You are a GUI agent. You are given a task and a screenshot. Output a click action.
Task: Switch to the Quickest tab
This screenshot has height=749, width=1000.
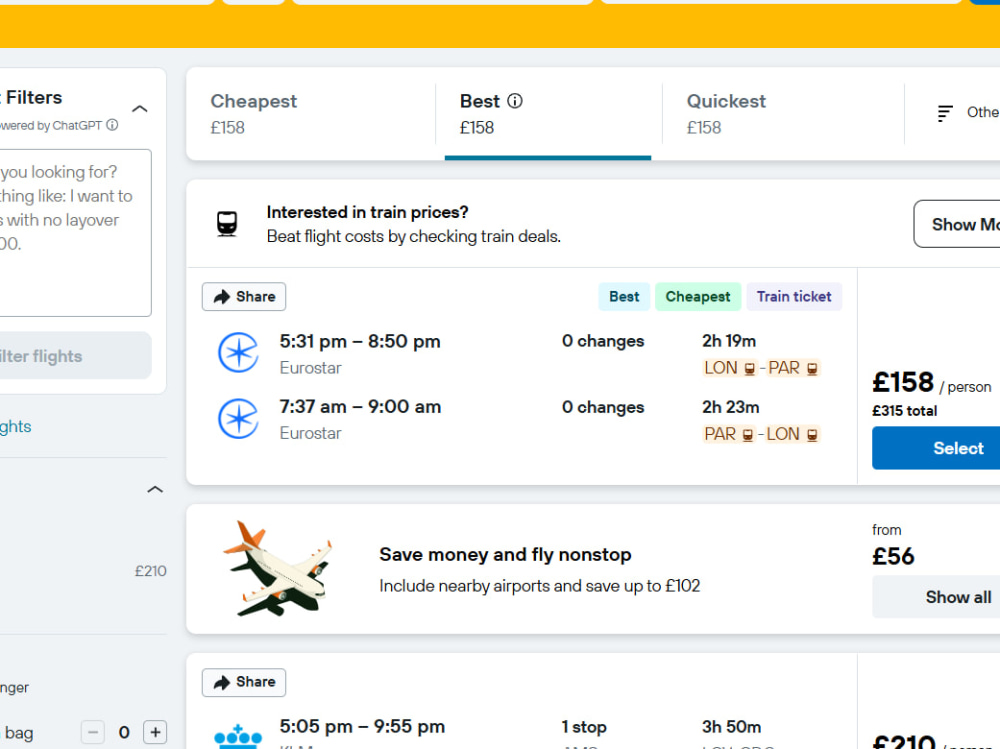coord(783,114)
